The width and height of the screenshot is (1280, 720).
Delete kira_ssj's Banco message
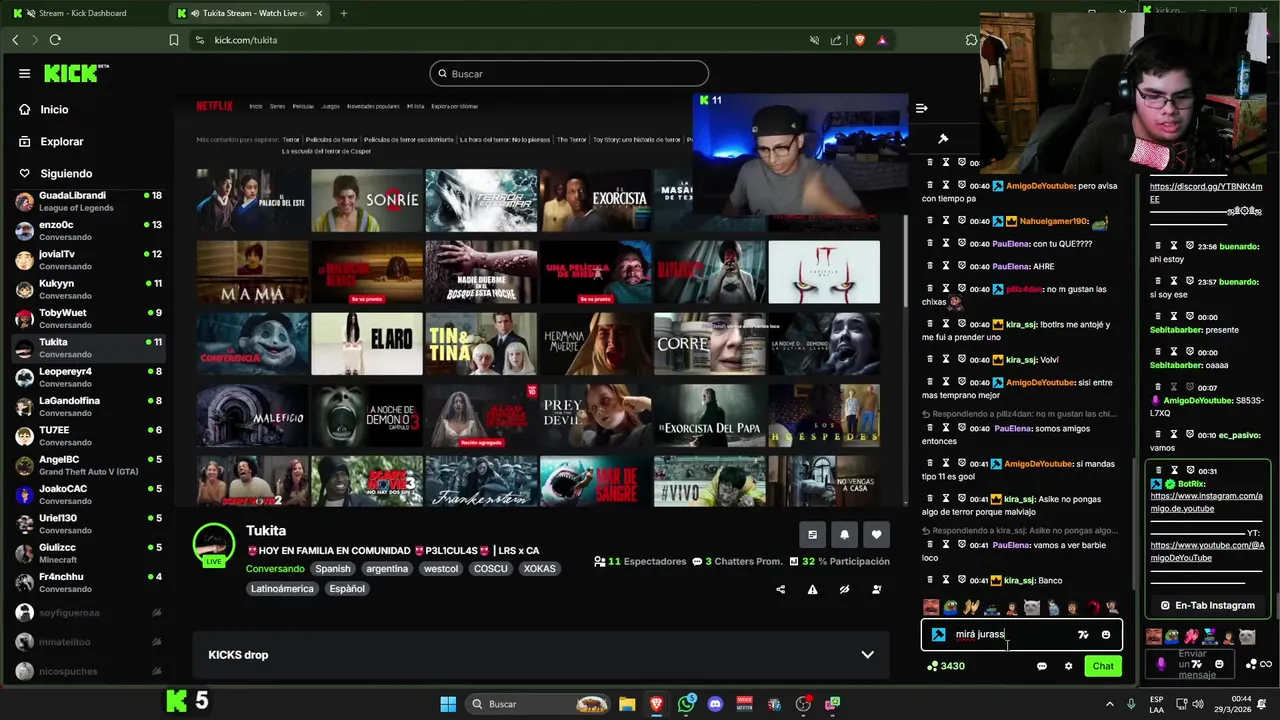pos(930,580)
